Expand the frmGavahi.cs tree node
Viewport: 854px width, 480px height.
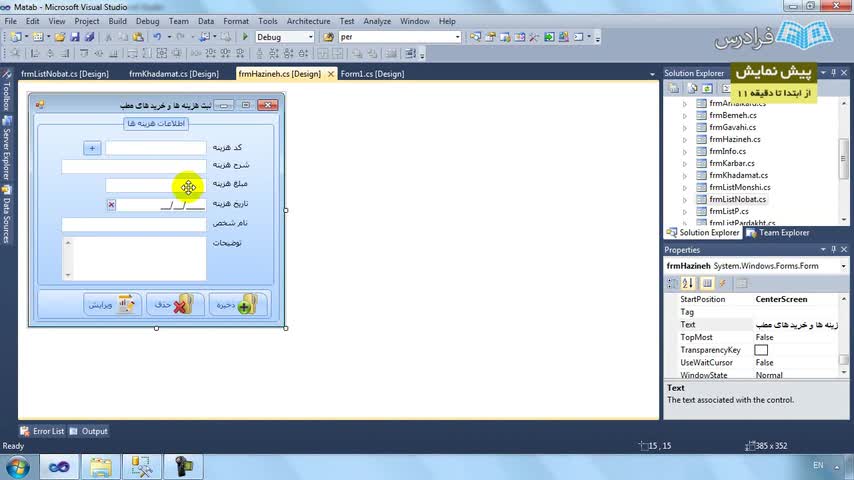(x=685, y=127)
